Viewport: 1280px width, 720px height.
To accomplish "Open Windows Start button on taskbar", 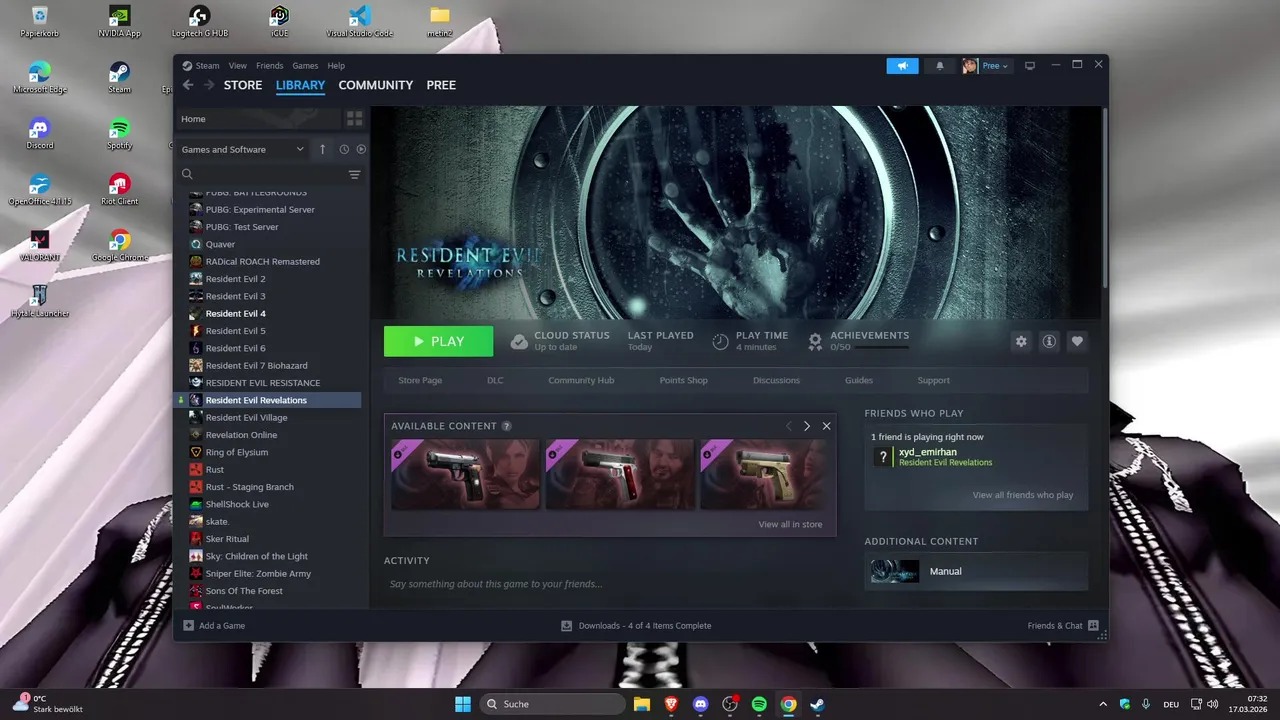I will pyautogui.click(x=463, y=704).
